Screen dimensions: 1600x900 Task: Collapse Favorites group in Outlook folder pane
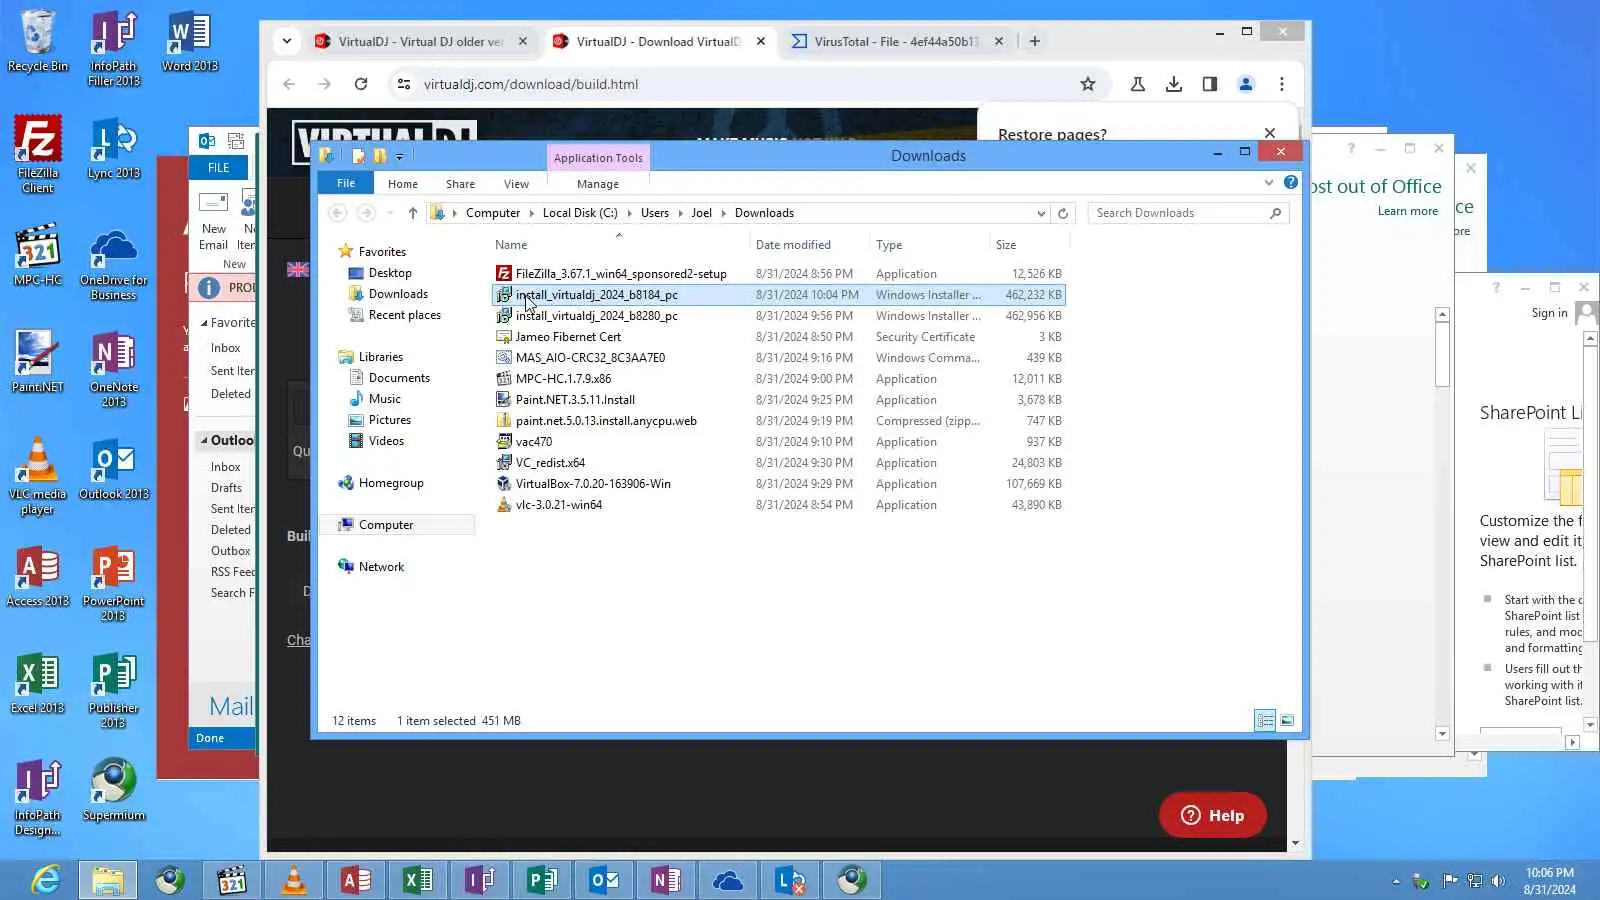click(204, 323)
